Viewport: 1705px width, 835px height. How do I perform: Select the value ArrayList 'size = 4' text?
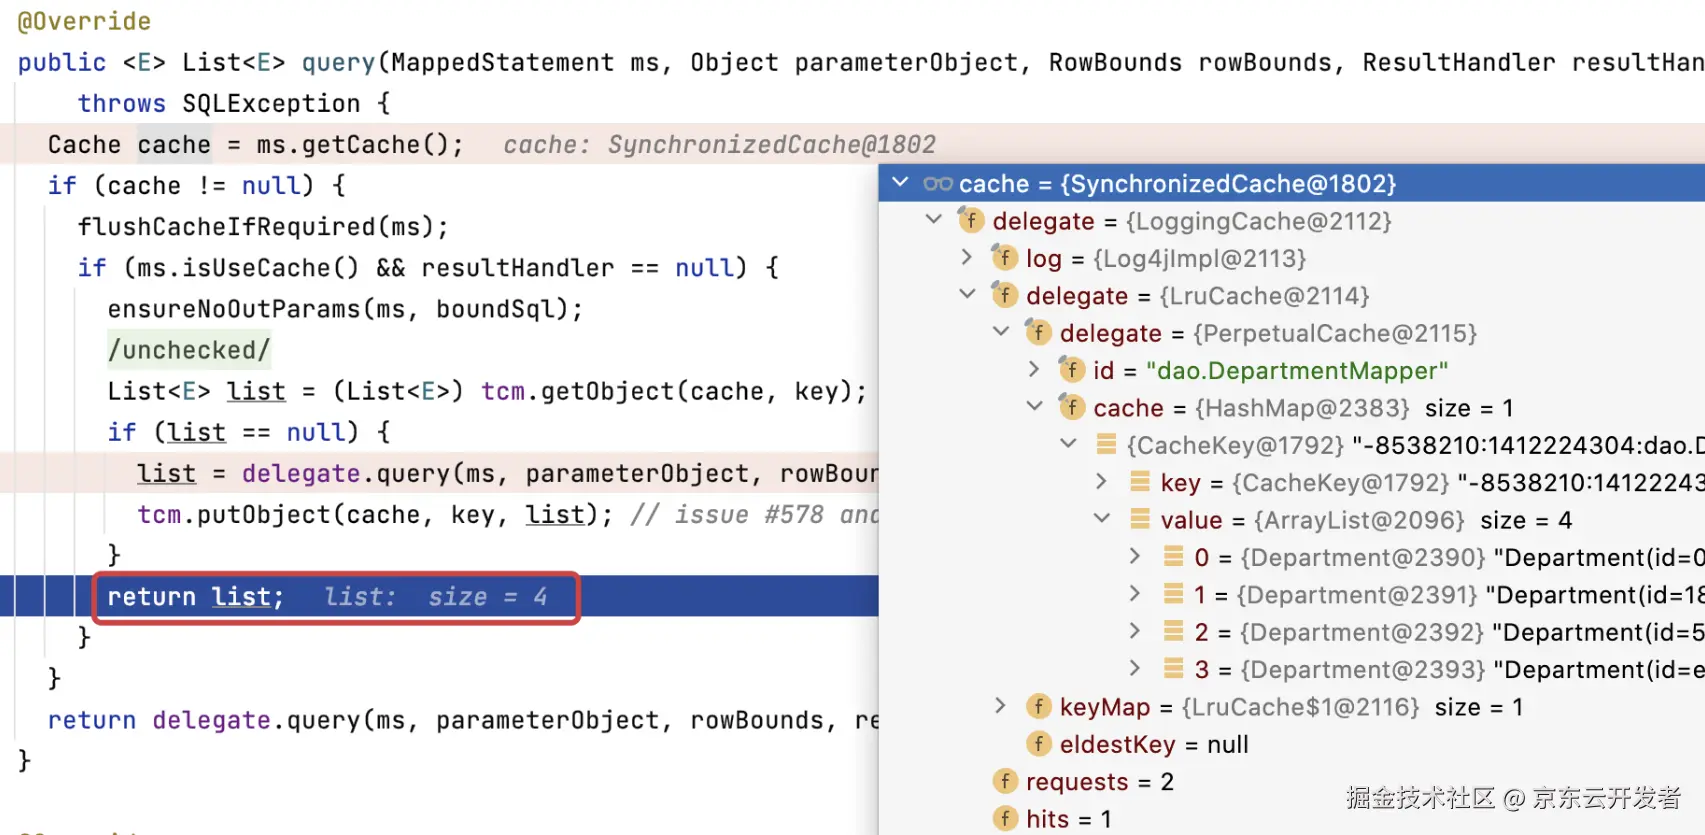pyautogui.click(x=1526, y=520)
